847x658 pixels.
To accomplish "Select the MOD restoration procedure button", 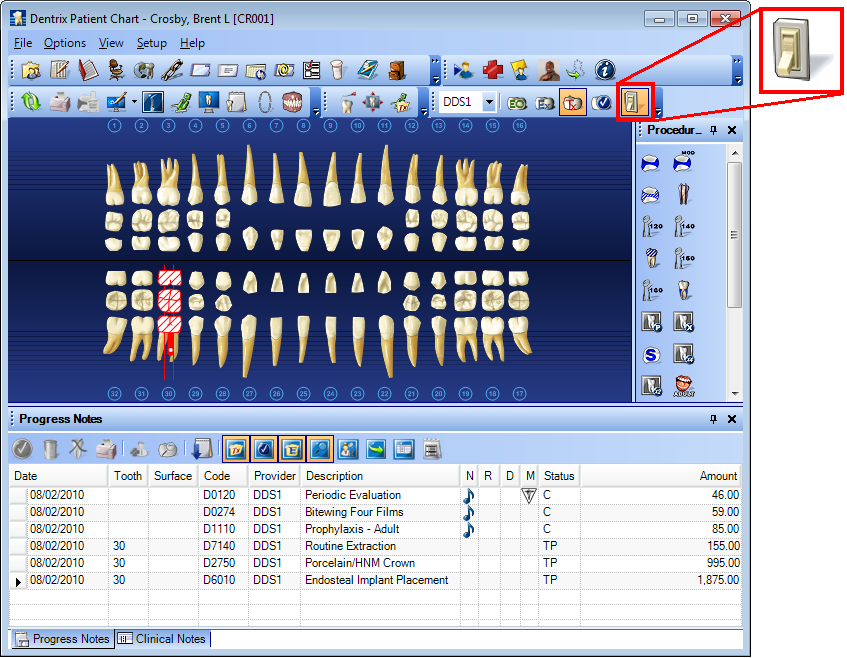I will [x=684, y=162].
